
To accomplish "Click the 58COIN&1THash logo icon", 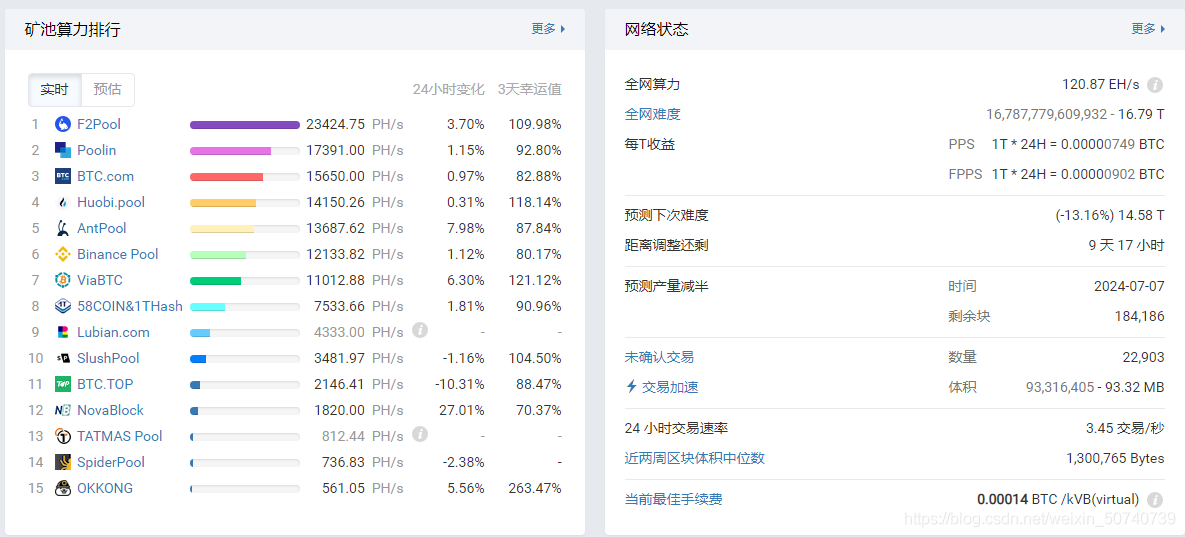I will point(63,306).
